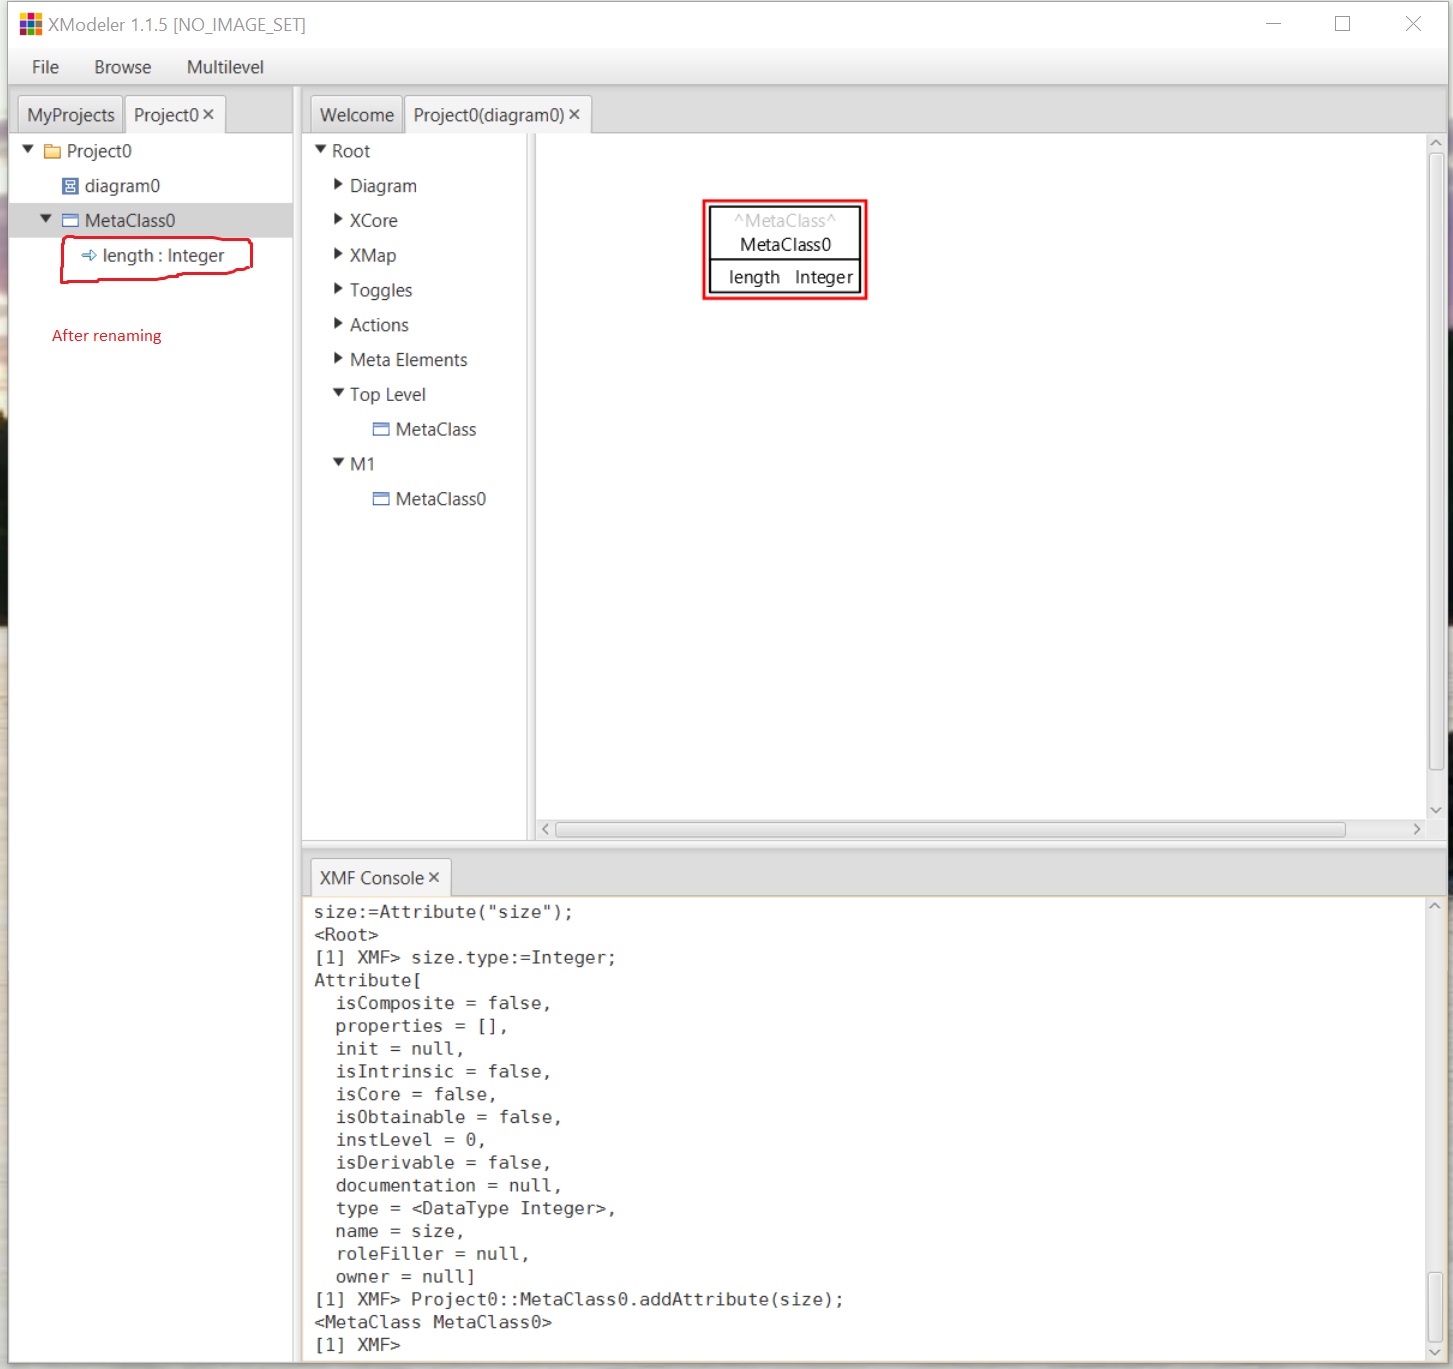Expand the Actions tree node
The width and height of the screenshot is (1453, 1369).
tap(337, 323)
